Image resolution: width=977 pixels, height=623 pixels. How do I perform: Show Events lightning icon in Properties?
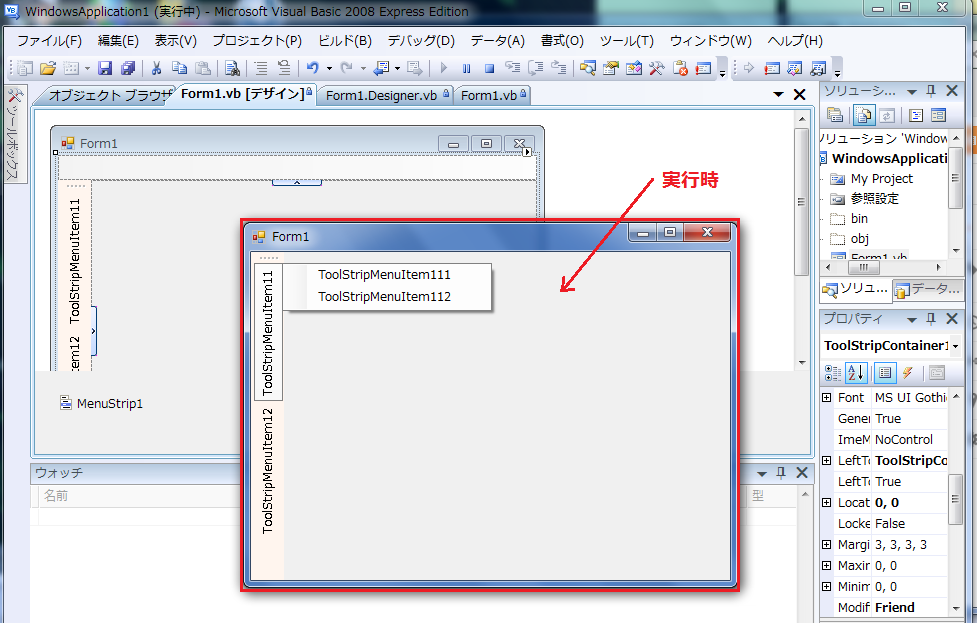(x=908, y=373)
